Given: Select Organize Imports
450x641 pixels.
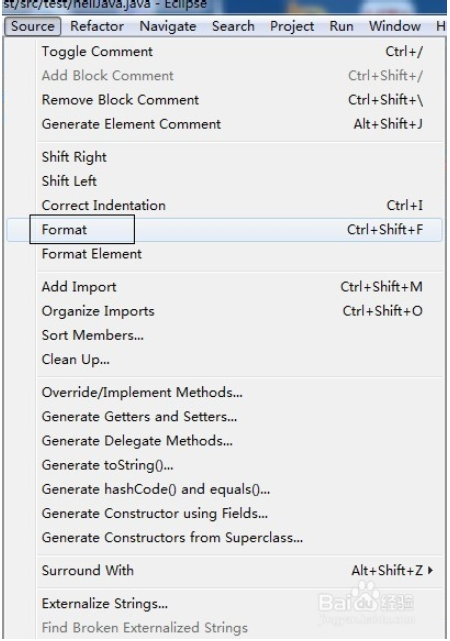Looking at the screenshot, I should 225,311.
